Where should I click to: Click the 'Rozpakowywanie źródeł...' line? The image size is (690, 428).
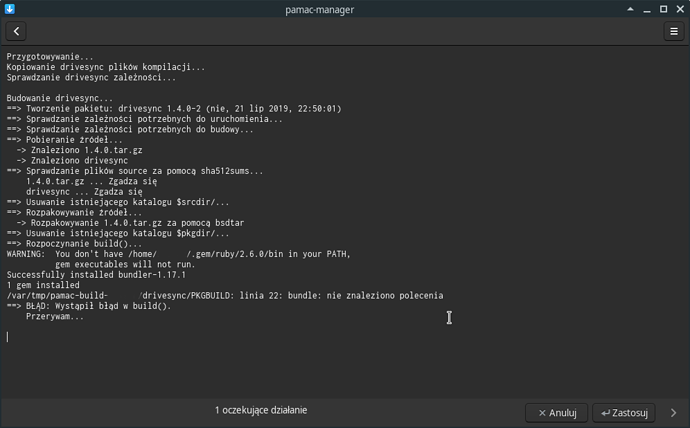click(x=74, y=212)
